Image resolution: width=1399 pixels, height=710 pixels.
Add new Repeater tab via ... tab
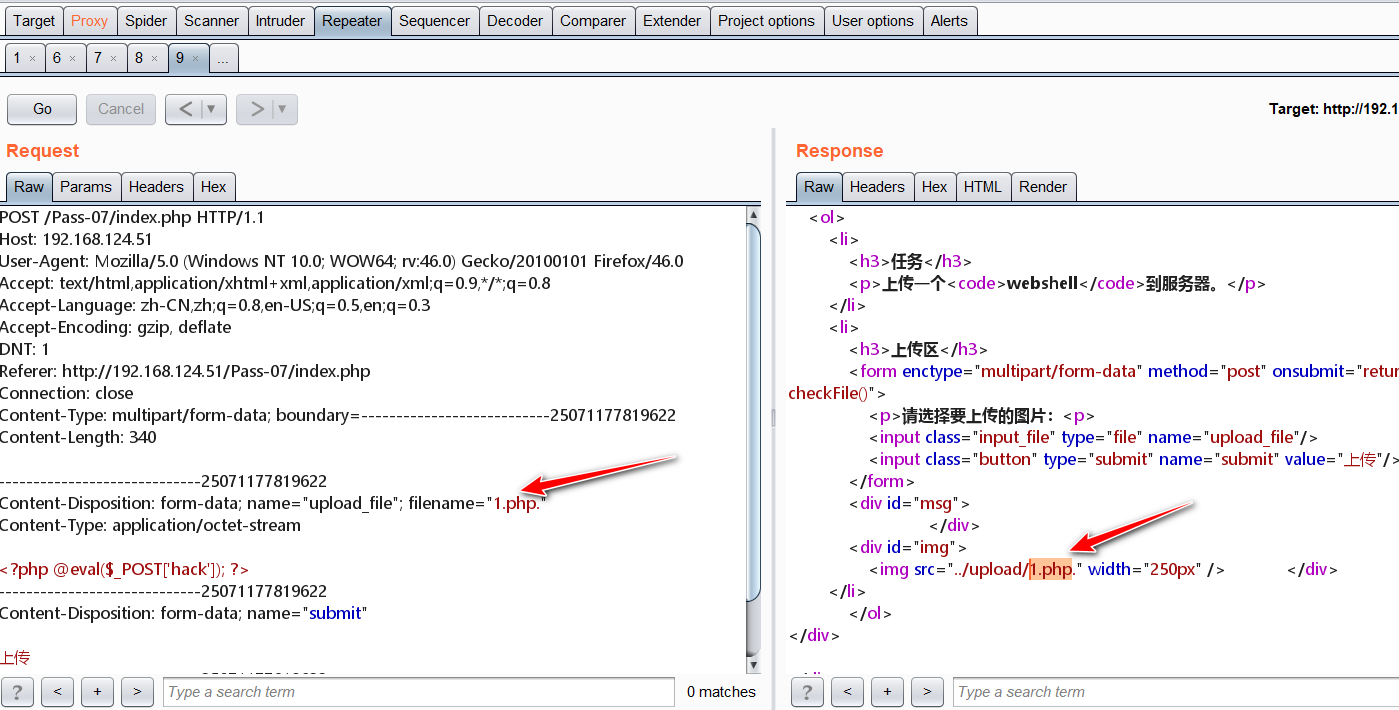point(222,58)
